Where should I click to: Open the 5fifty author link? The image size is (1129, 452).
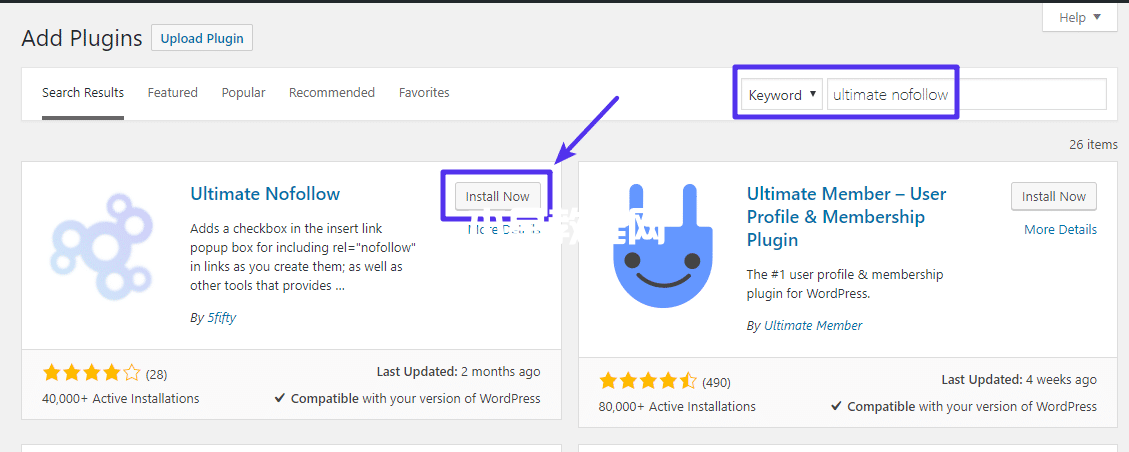pyautogui.click(x=222, y=317)
